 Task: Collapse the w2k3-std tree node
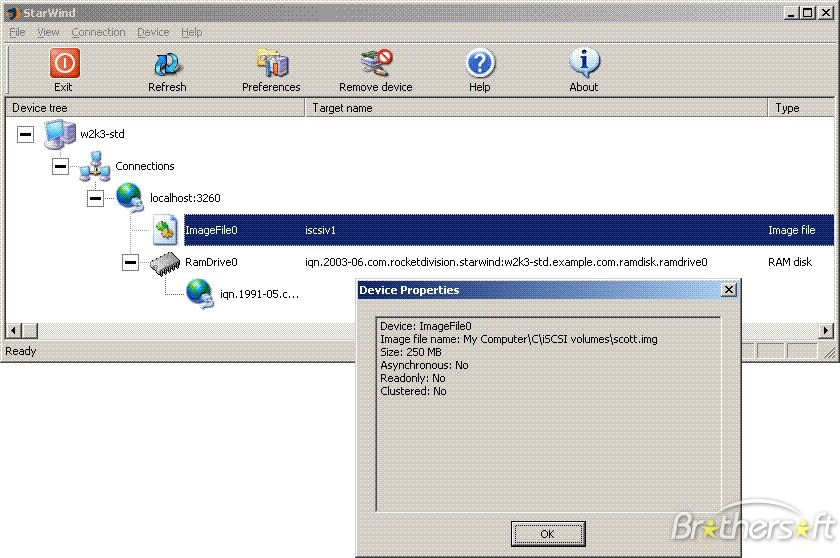pyautogui.click(x=25, y=134)
